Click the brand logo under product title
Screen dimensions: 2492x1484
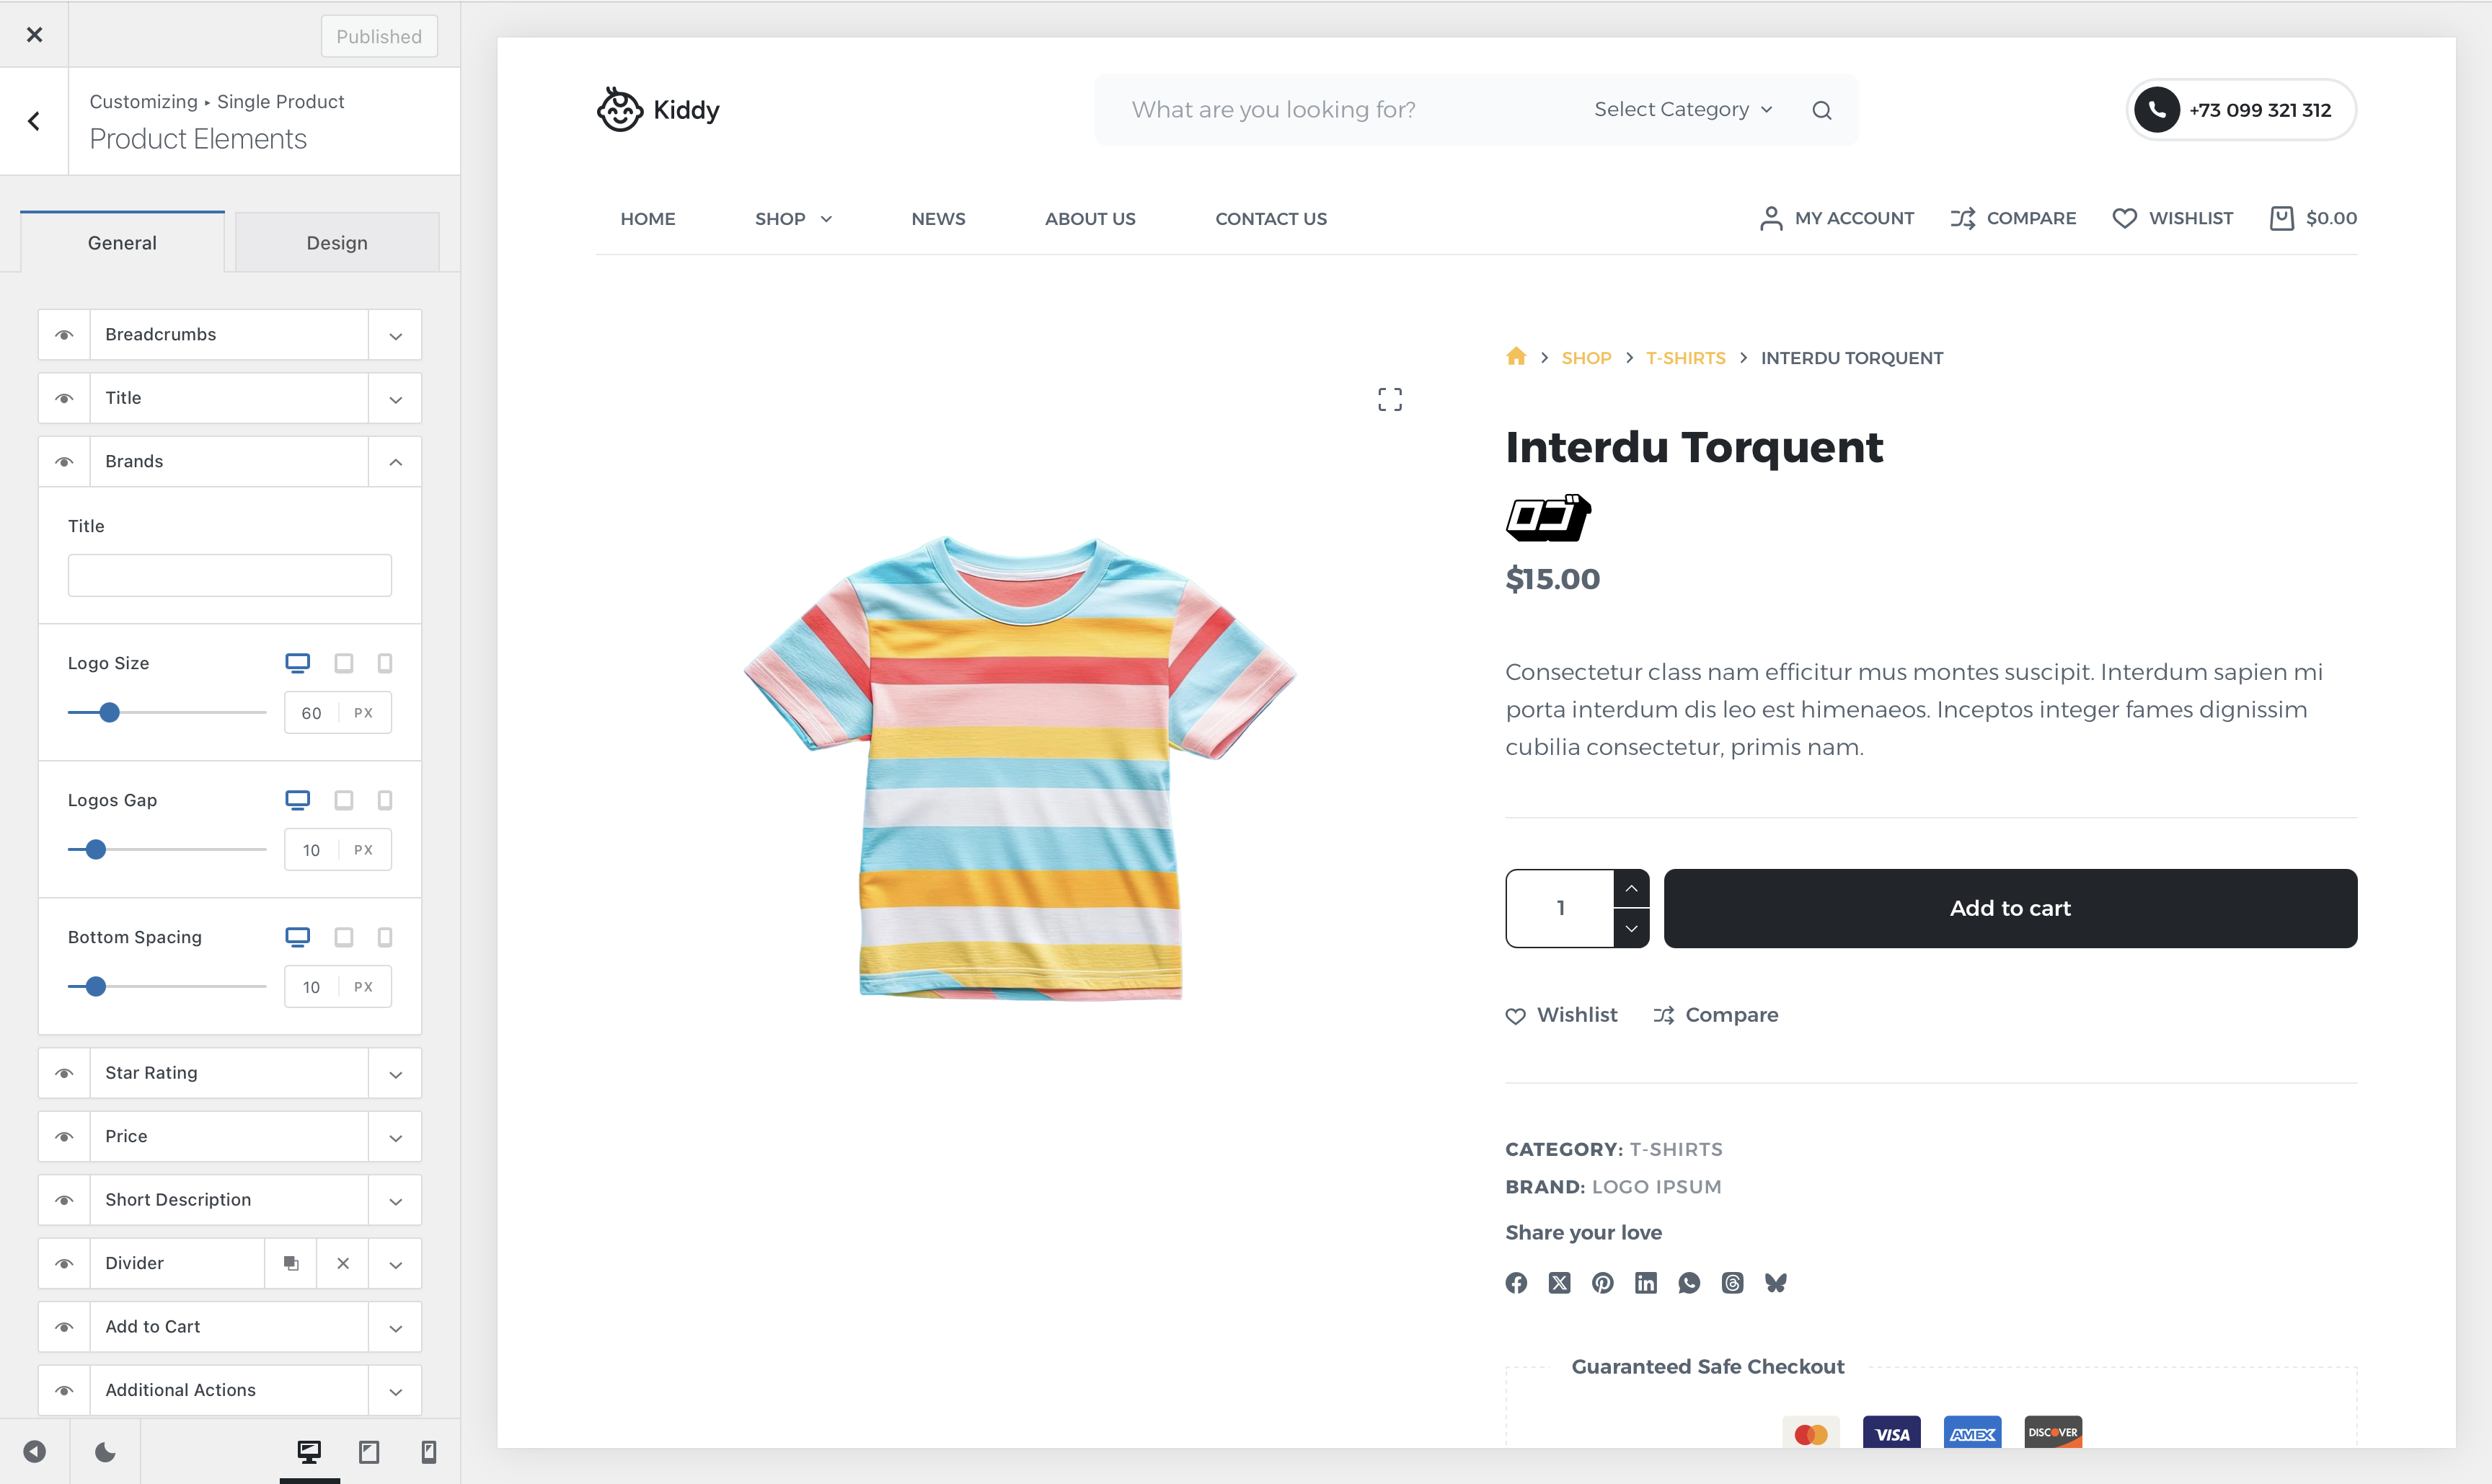coord(1548,518)
